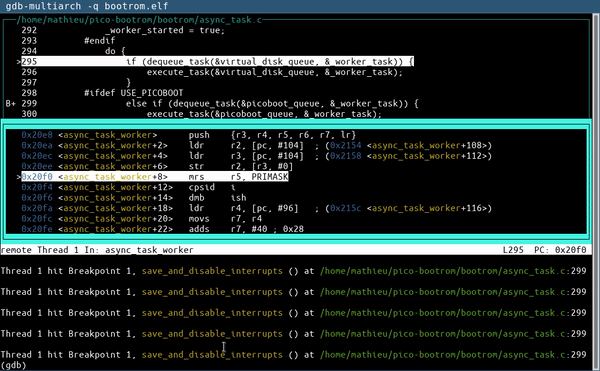600x371 pixels.
Task: Click current instruction 0x20f0 mrs r5, PRIMASK
Action: (x=155, y=177)
